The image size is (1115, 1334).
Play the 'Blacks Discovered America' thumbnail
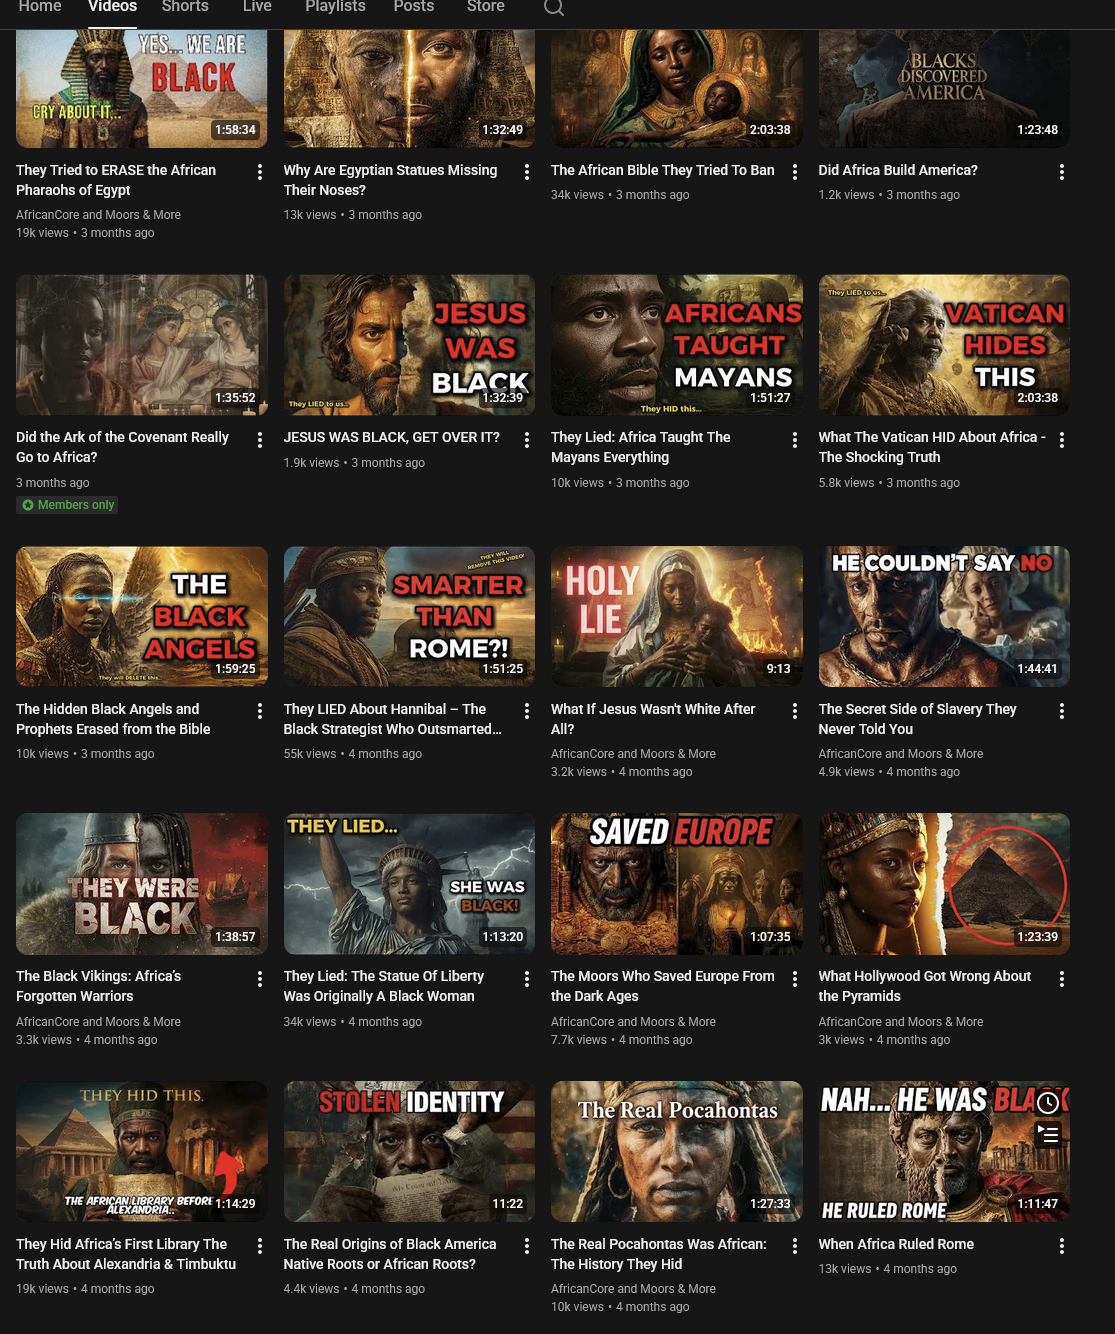click(944, 89)
